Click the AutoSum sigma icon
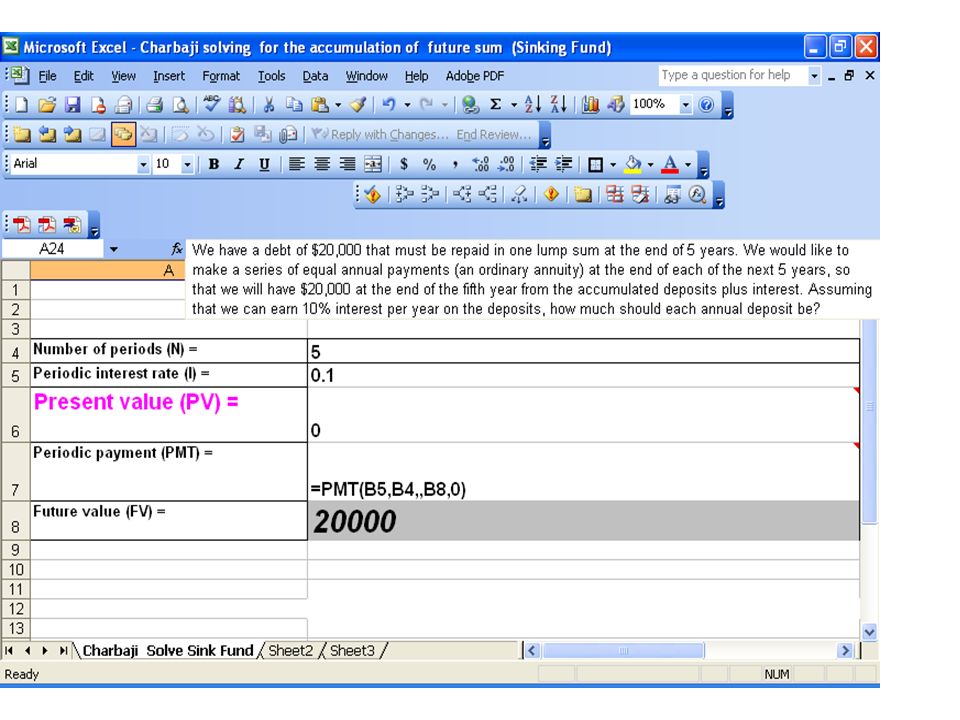960x720 pixels. pos(496,105)
